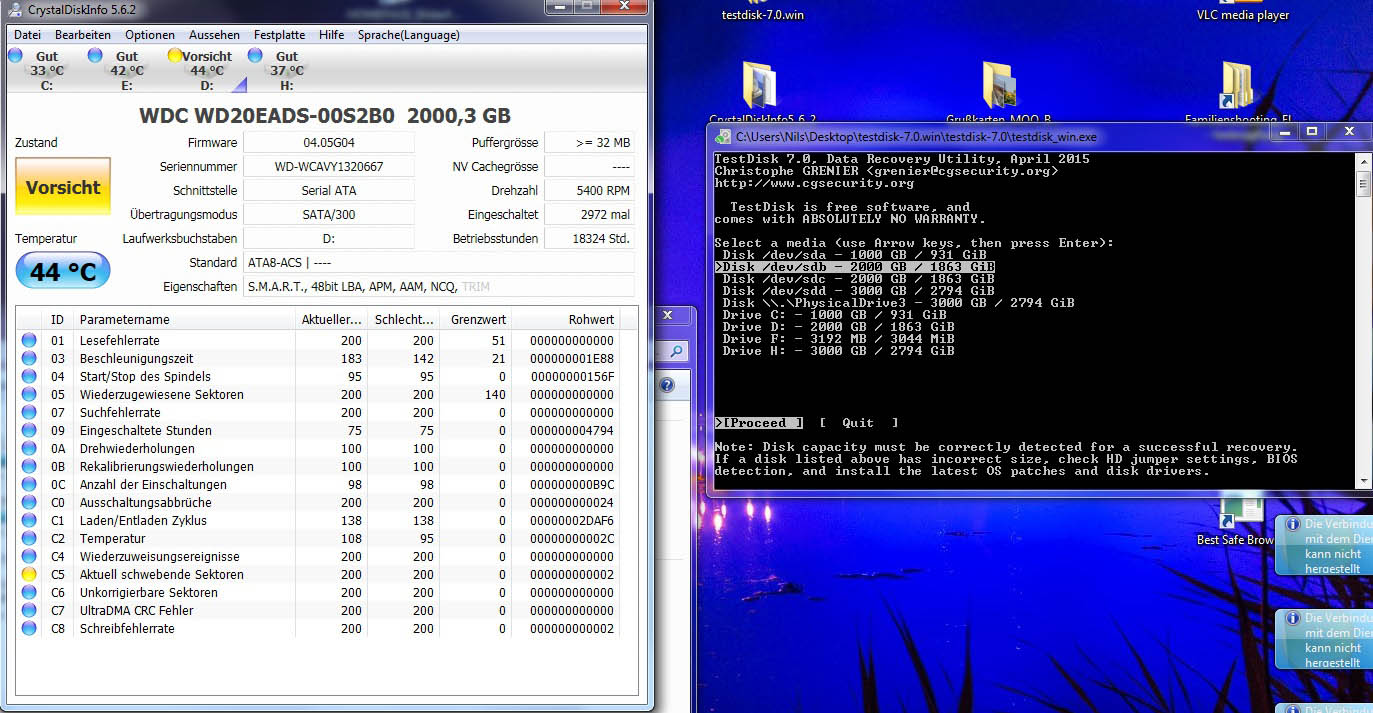The width and height of the screenshot is (1373, 713).
Task: Click status circle for Drehwiederholungen
Action: pyautogui.click(x=29, y=448)
